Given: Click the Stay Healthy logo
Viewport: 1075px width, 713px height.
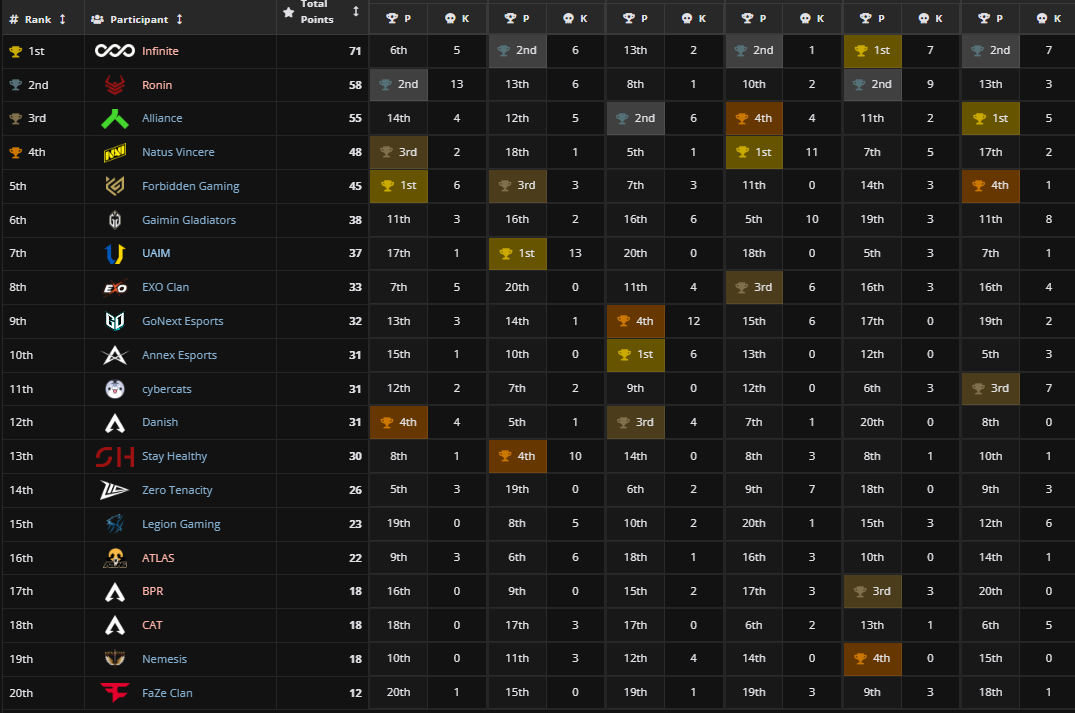Looking at the screenshot, I should (114, 457).
